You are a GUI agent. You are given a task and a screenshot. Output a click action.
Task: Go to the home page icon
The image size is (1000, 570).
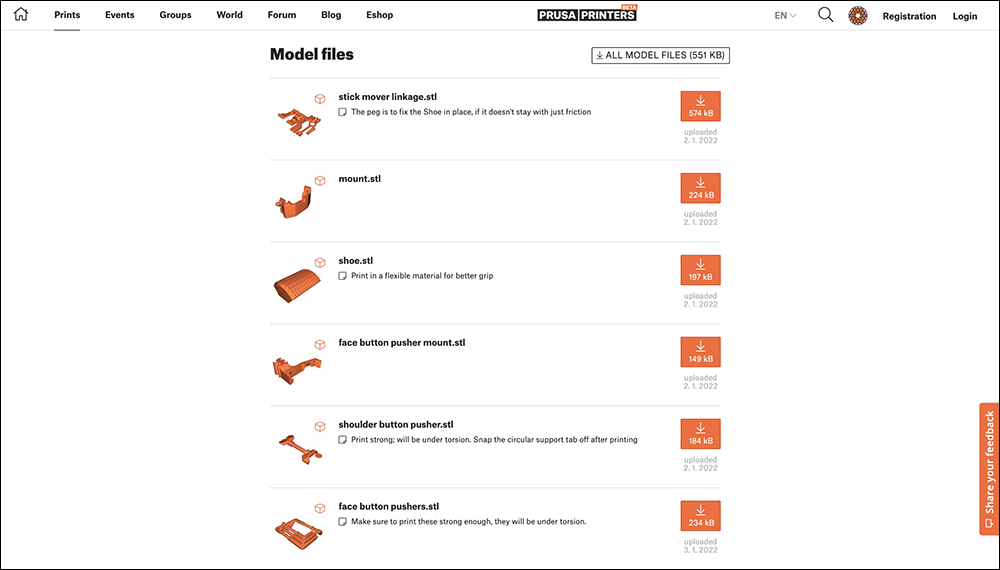21,14
